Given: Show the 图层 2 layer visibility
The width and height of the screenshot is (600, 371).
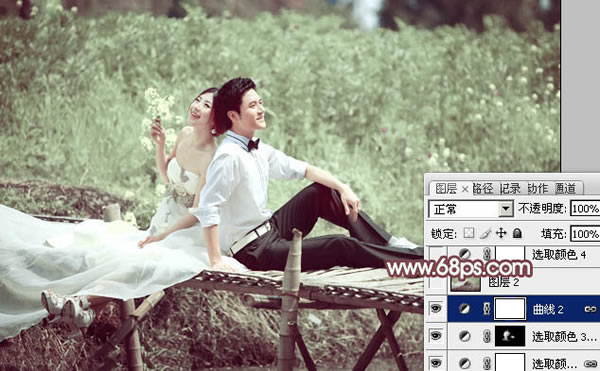Looking at the screenshot, I should pyautogui.click(x=436, y=282).
